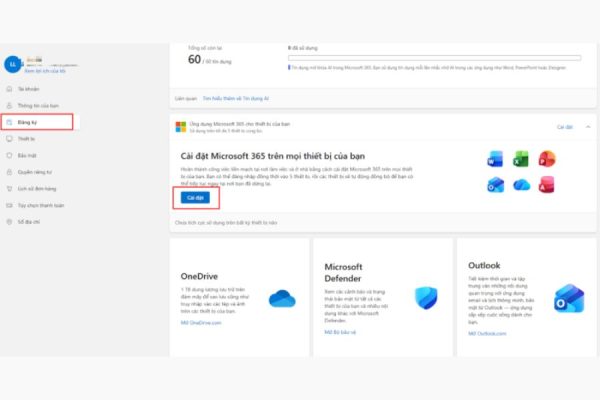Open the Mở OneDrive.com link

point(202,323)
